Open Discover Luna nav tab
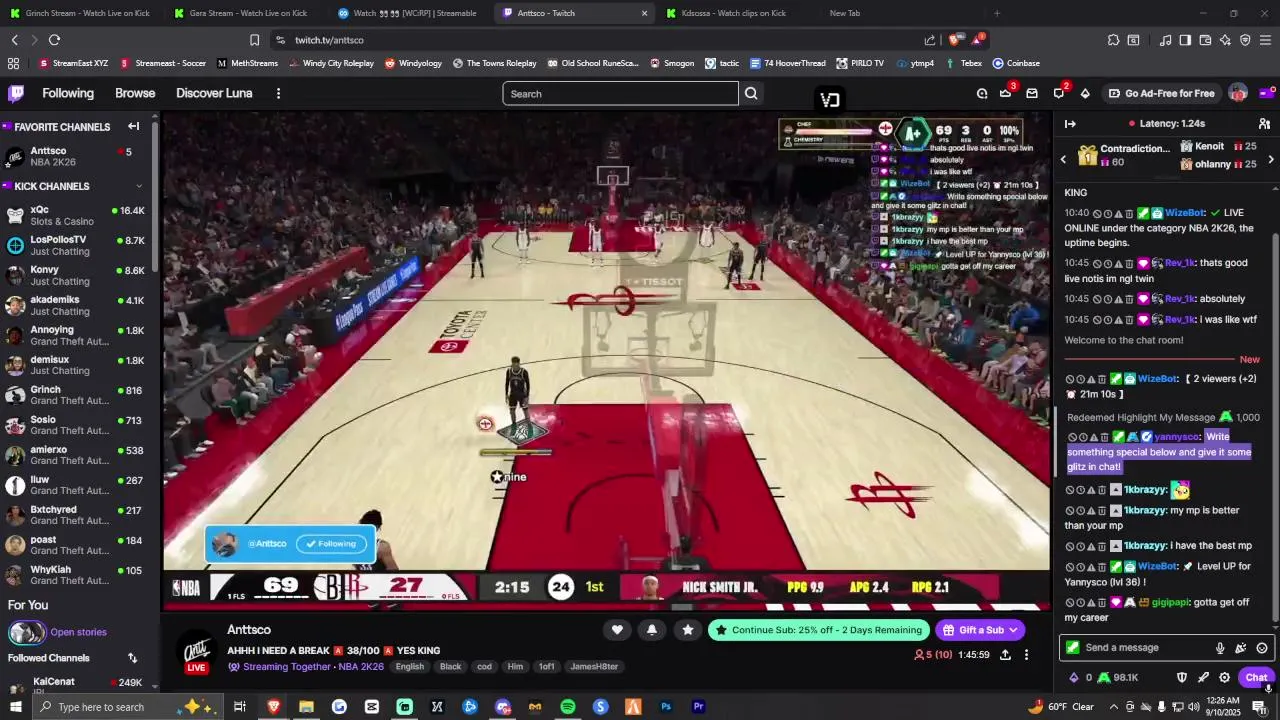The width and height of the screenshot is (1280, 720). 214,93
